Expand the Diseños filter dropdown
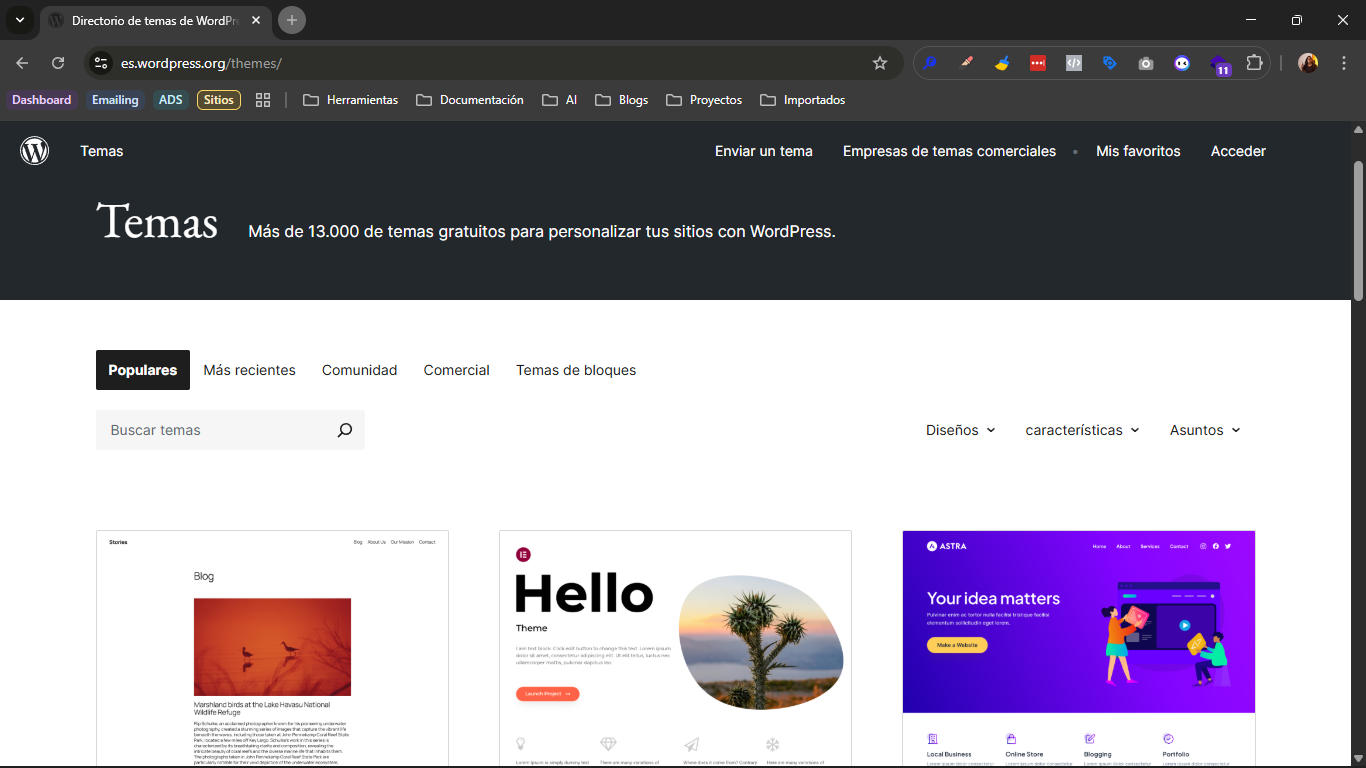 960,430
